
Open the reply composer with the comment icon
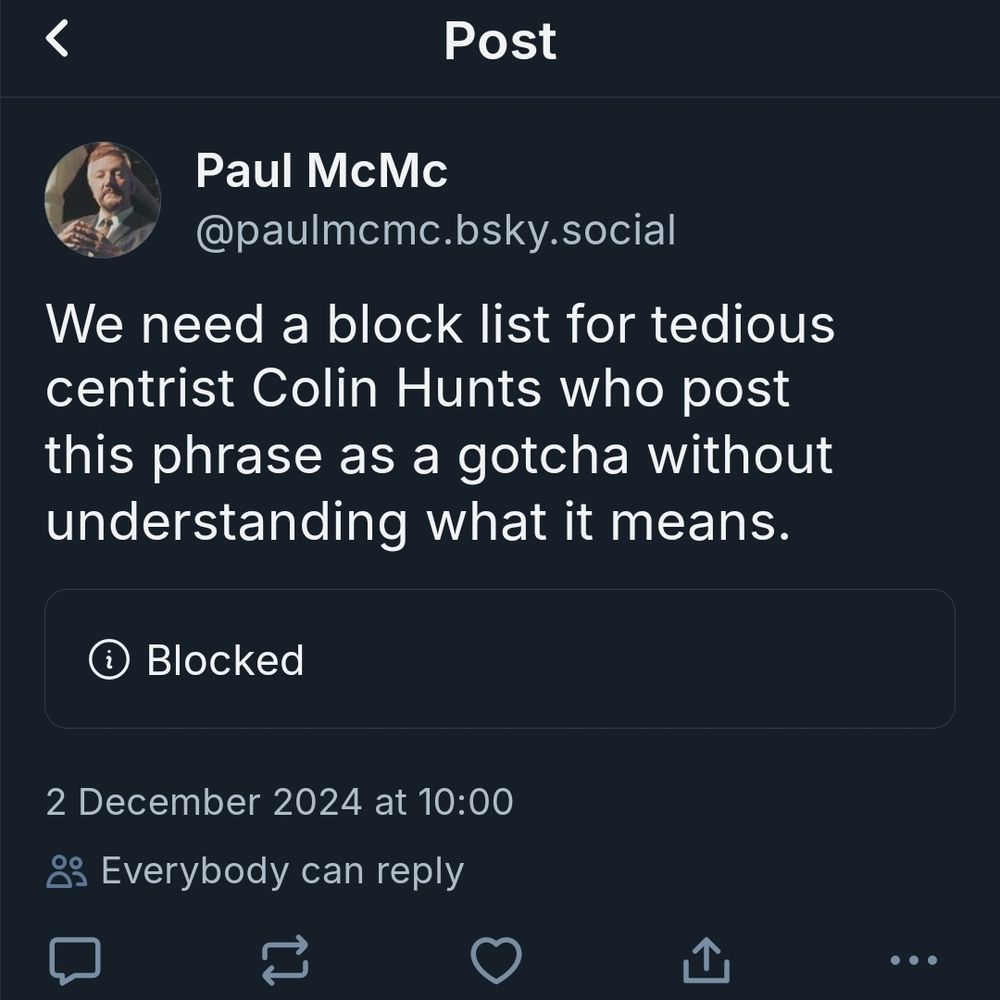click(73, 962)
